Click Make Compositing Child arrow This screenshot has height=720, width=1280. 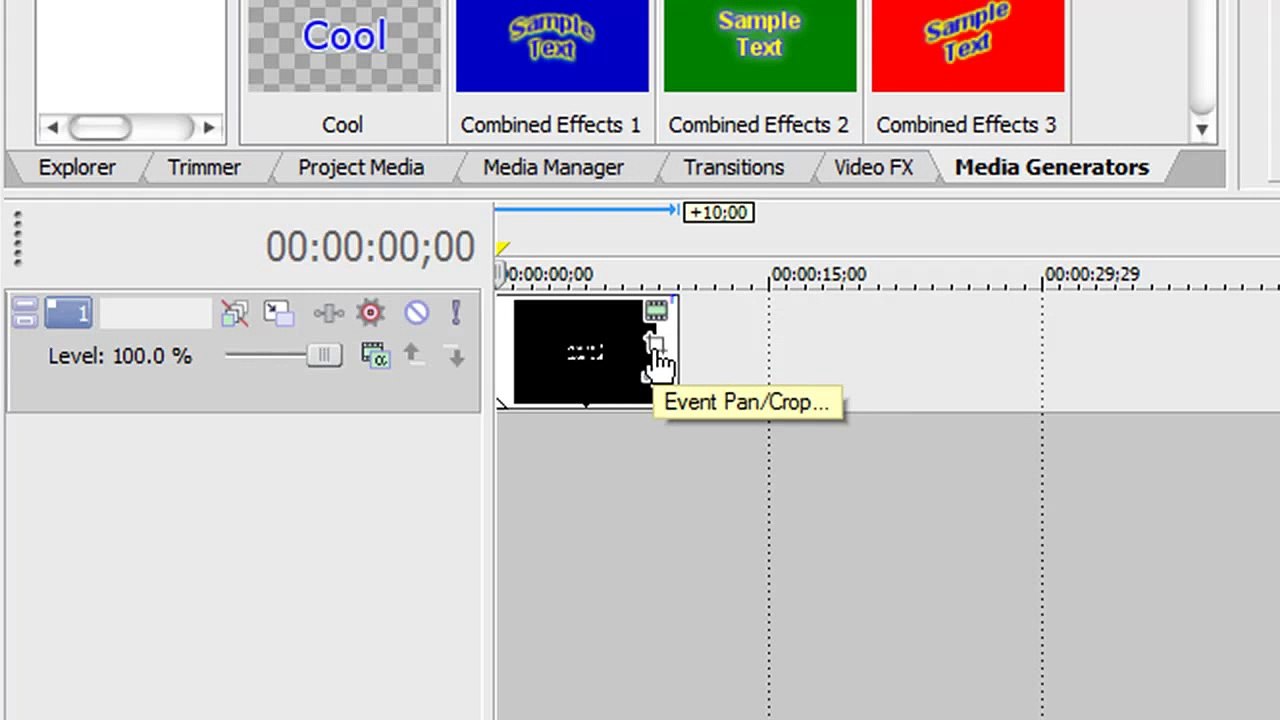coord(455,355)
